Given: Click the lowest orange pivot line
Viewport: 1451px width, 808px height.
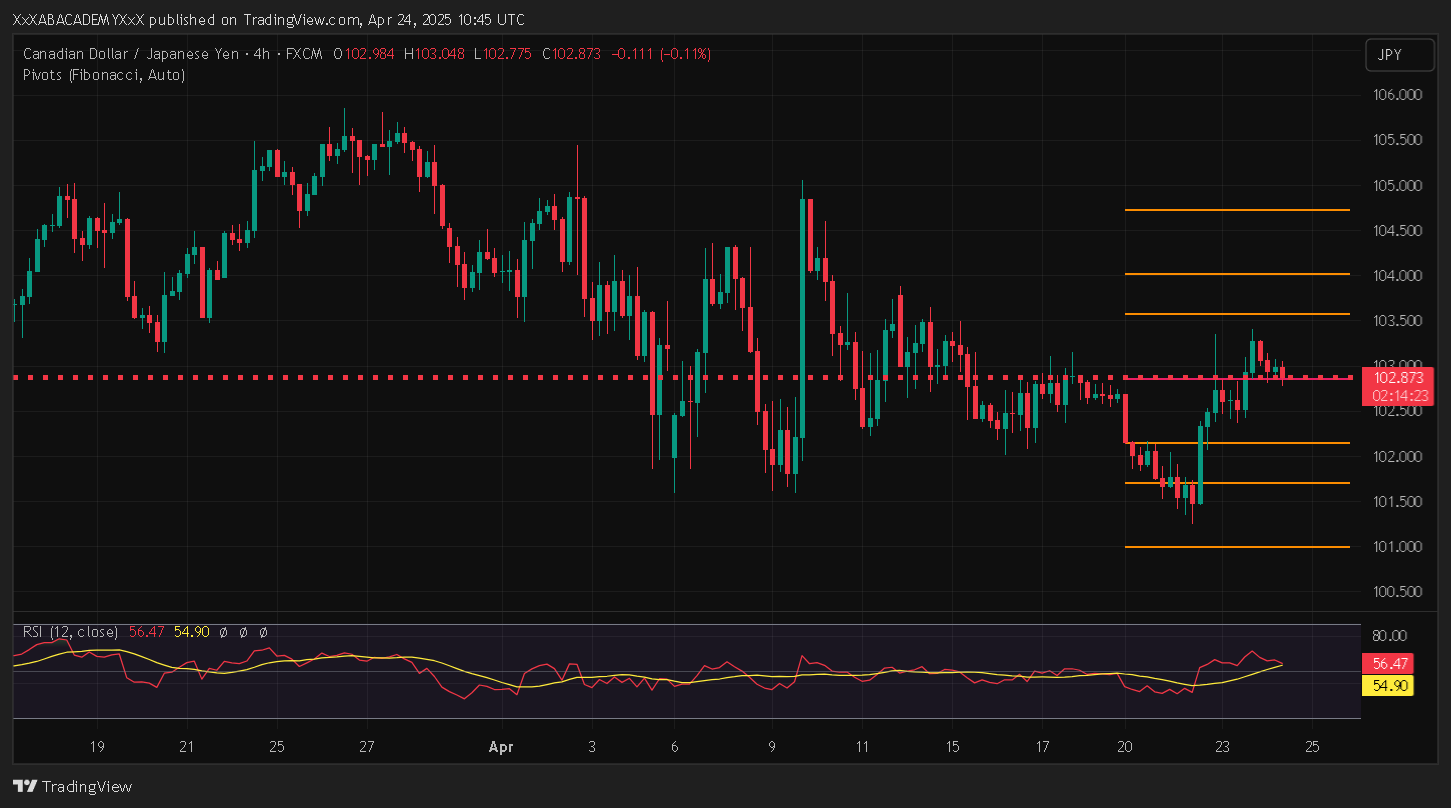Looking at the screenshot, I should coord(1237,547).
